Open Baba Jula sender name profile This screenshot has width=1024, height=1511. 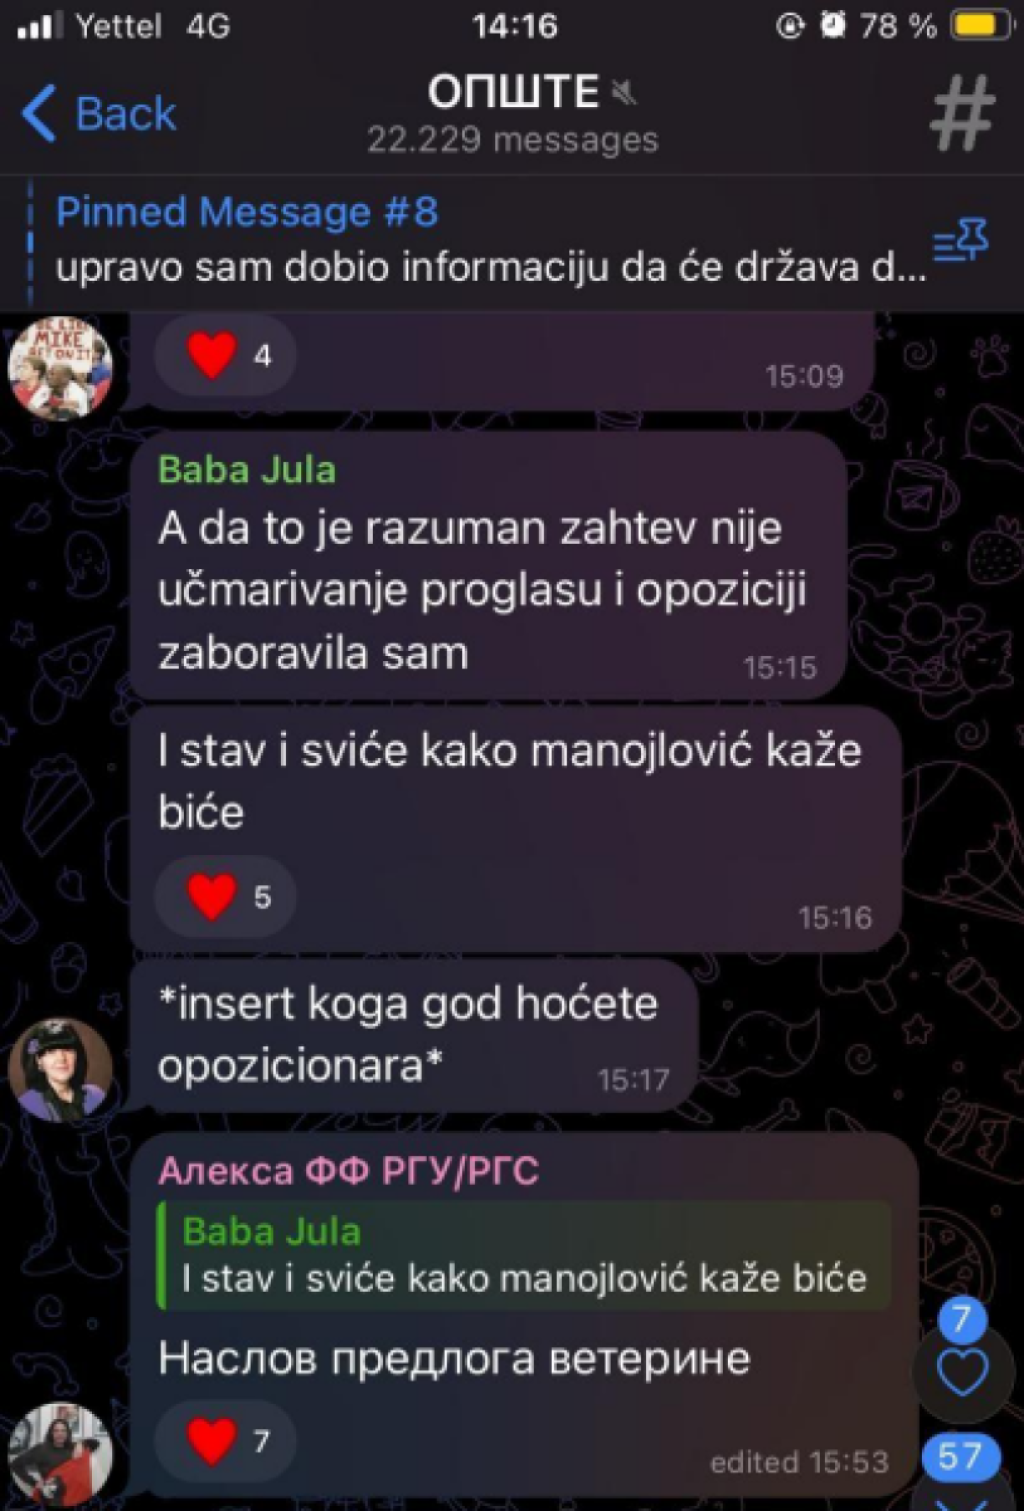tap(247, 470)
